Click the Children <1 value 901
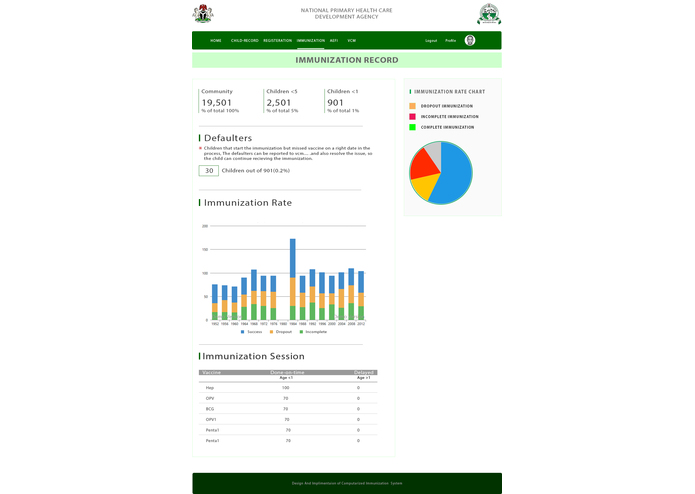The width and height of the screenshot is (695, 494). click(x=335, y=102)
